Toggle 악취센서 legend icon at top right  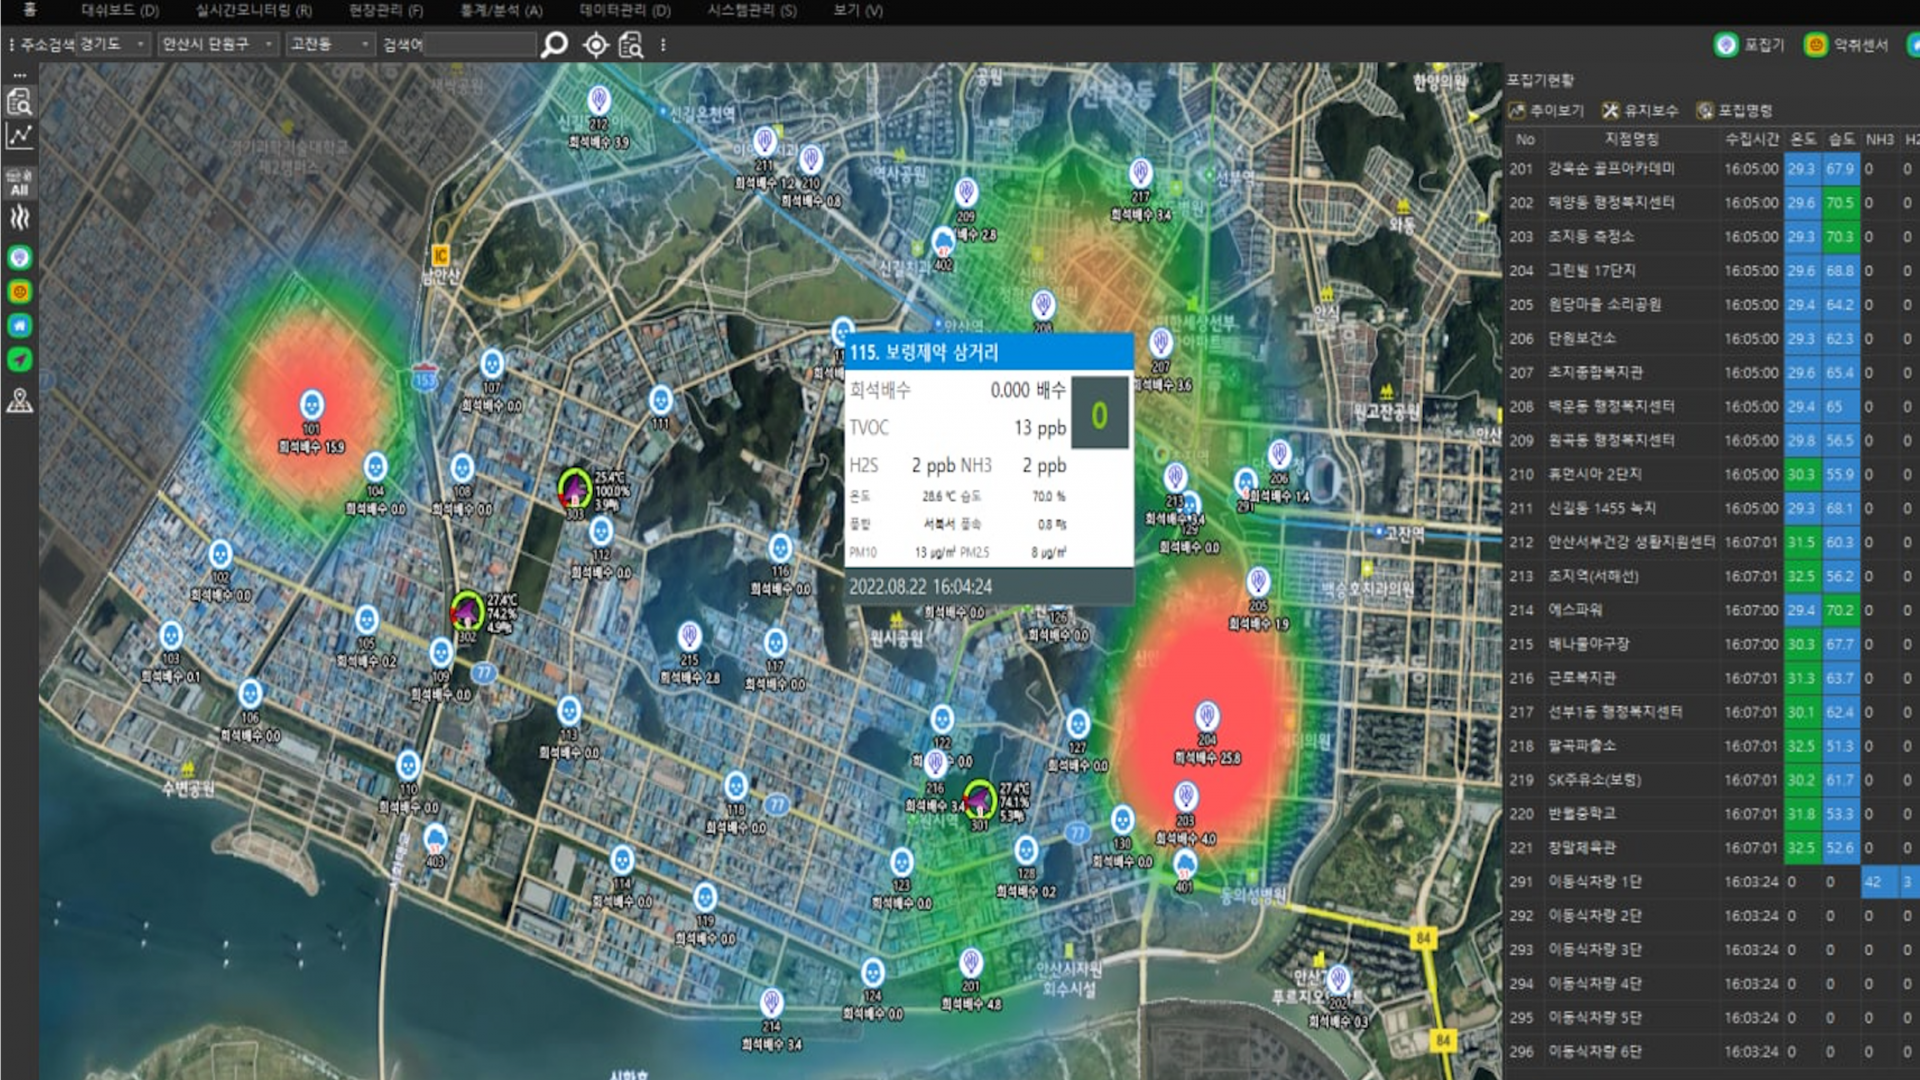point(1815,45)
